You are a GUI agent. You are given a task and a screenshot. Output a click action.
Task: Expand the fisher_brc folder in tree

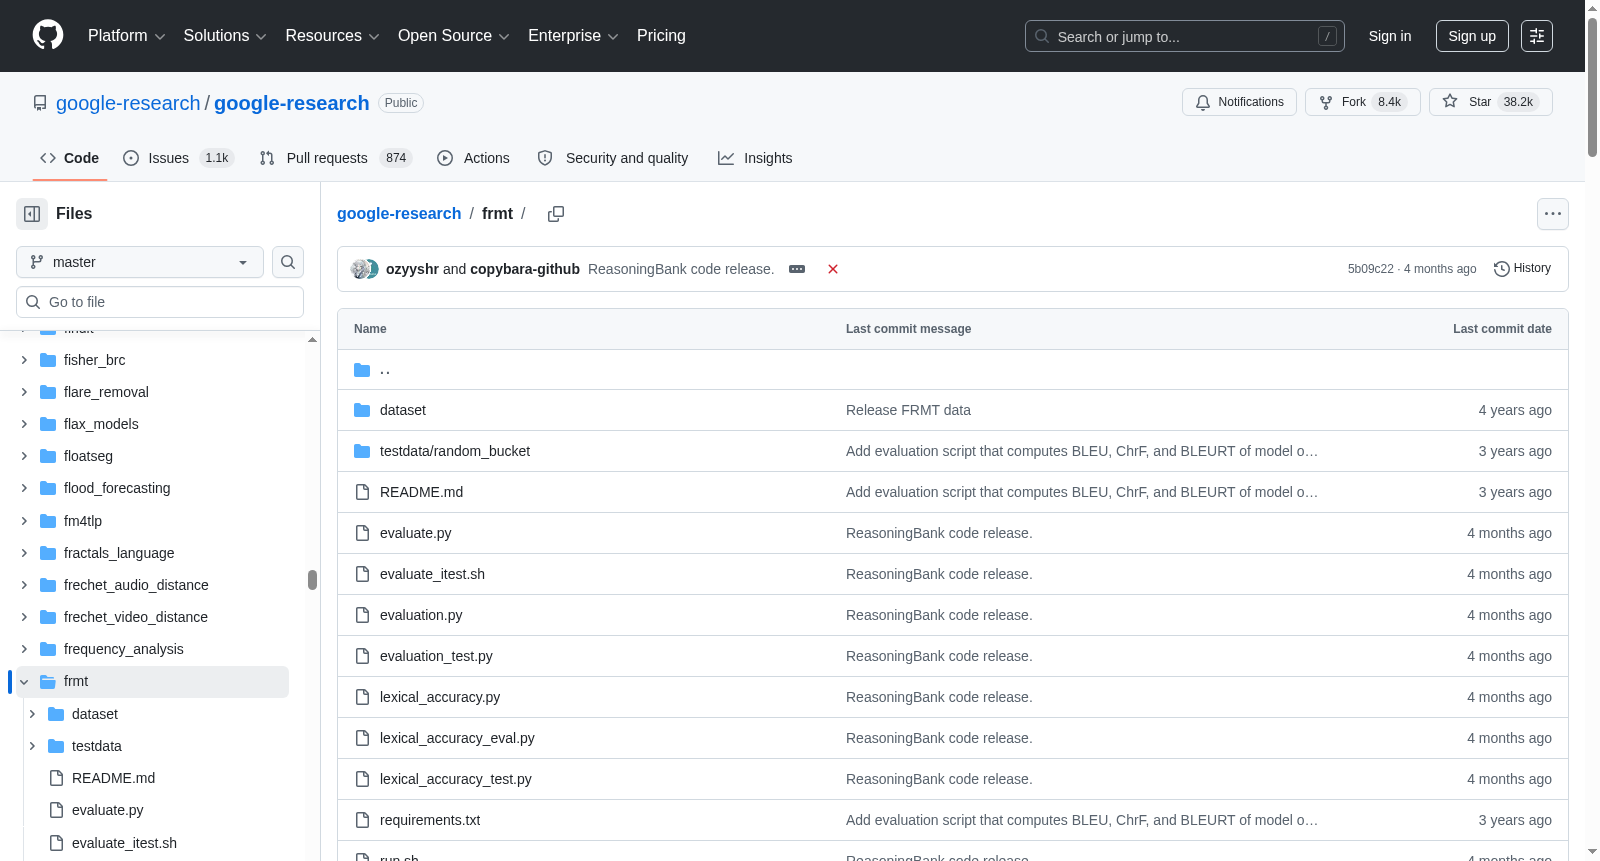coord(24,360)
